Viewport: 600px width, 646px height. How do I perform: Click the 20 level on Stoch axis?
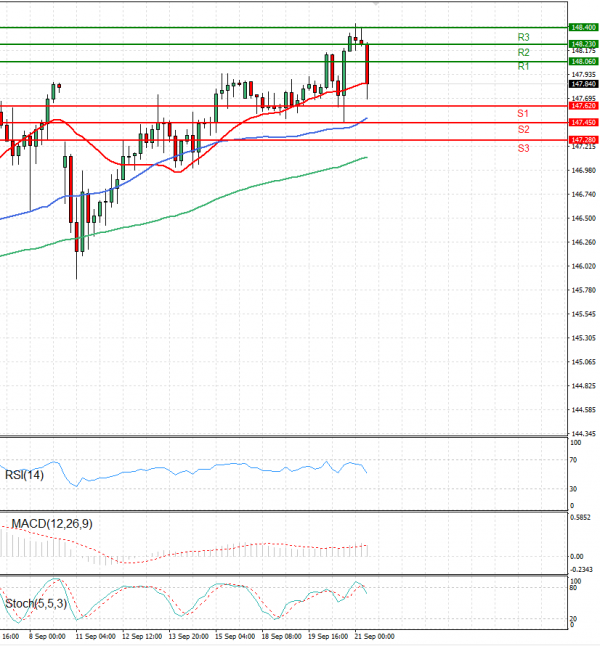coord(573,619)
